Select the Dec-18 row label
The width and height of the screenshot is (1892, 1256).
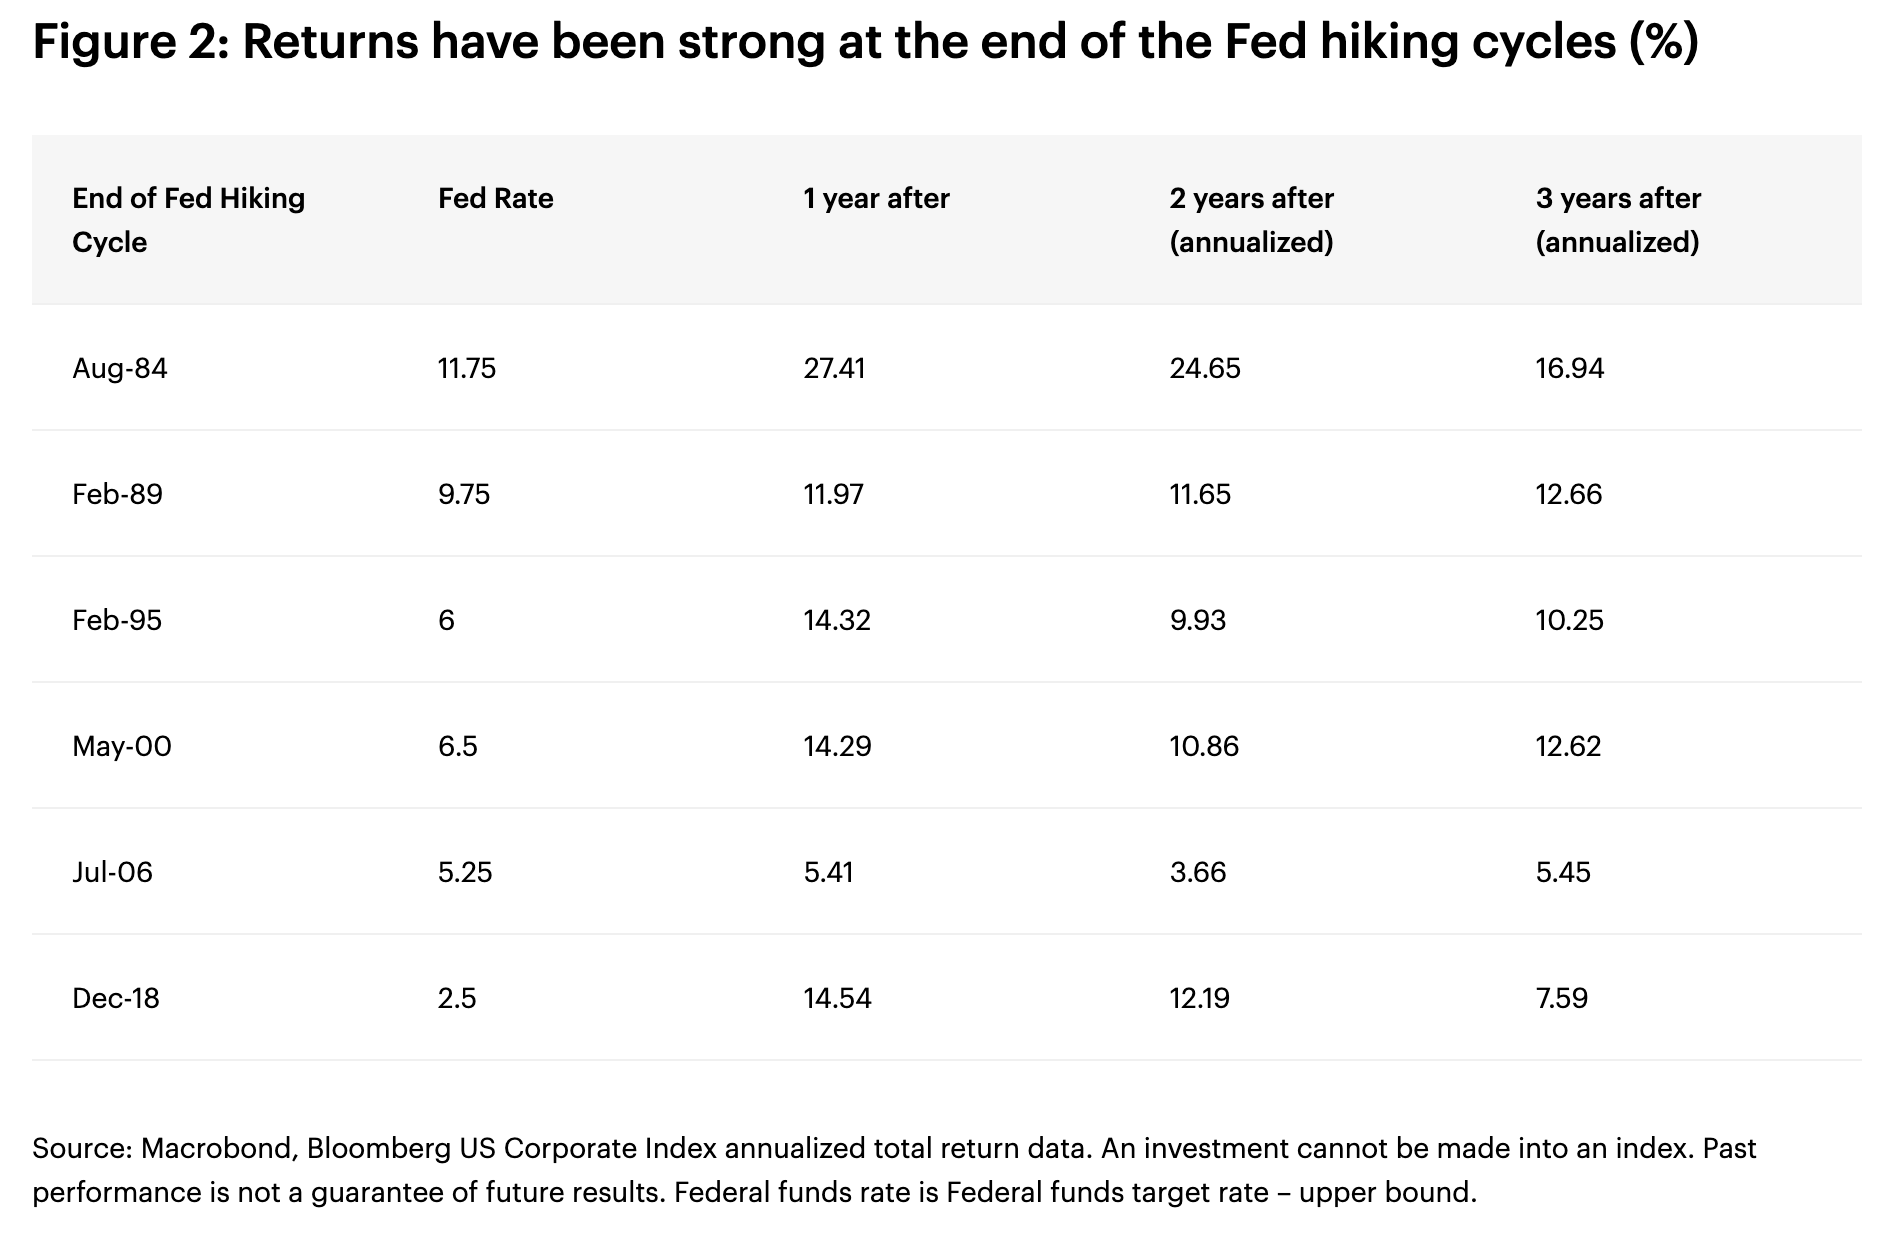coord(116,998)
